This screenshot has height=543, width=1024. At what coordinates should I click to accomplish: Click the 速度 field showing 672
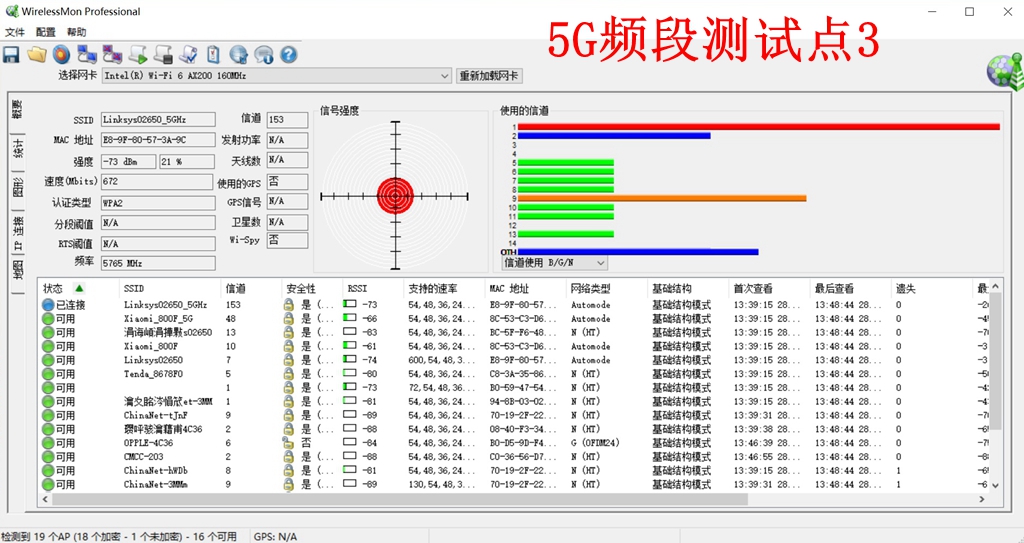click(x=157, y=182)
